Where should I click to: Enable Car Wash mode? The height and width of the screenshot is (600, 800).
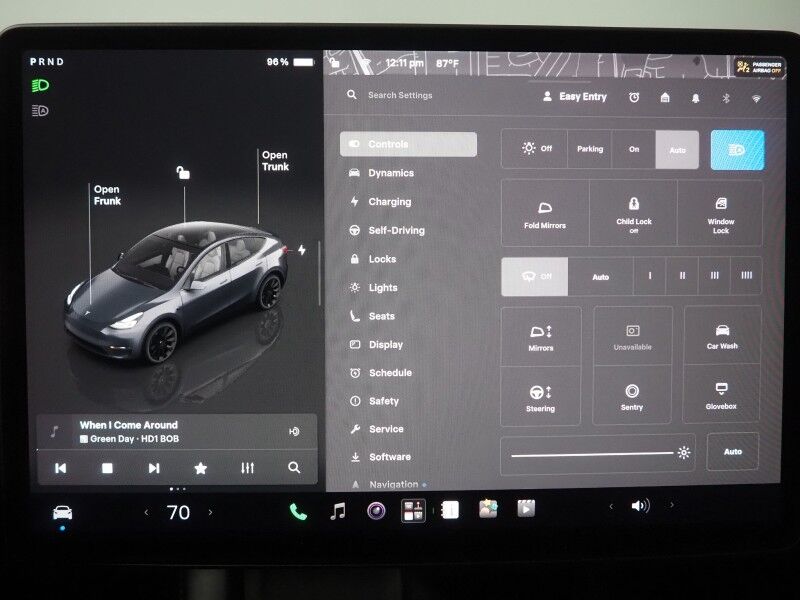point(722,336)
